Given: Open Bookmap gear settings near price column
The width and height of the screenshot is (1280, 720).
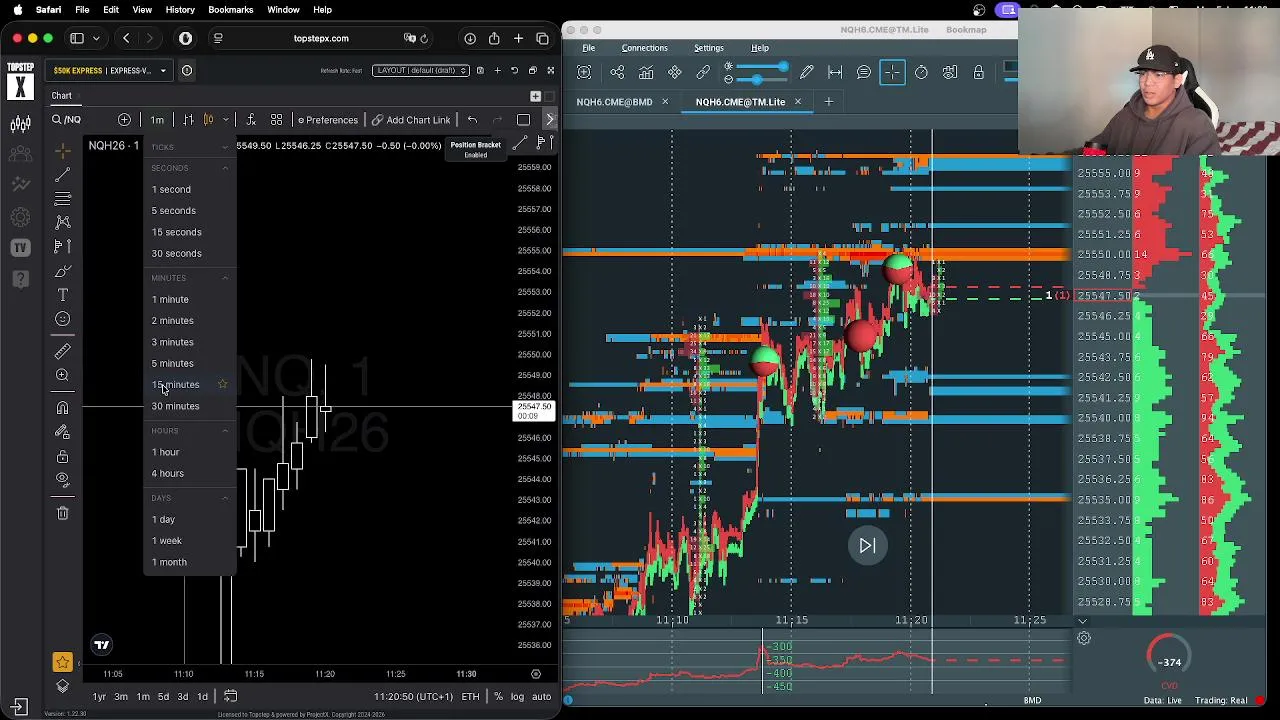Looking at the screenshot, I should [1084, 638].
